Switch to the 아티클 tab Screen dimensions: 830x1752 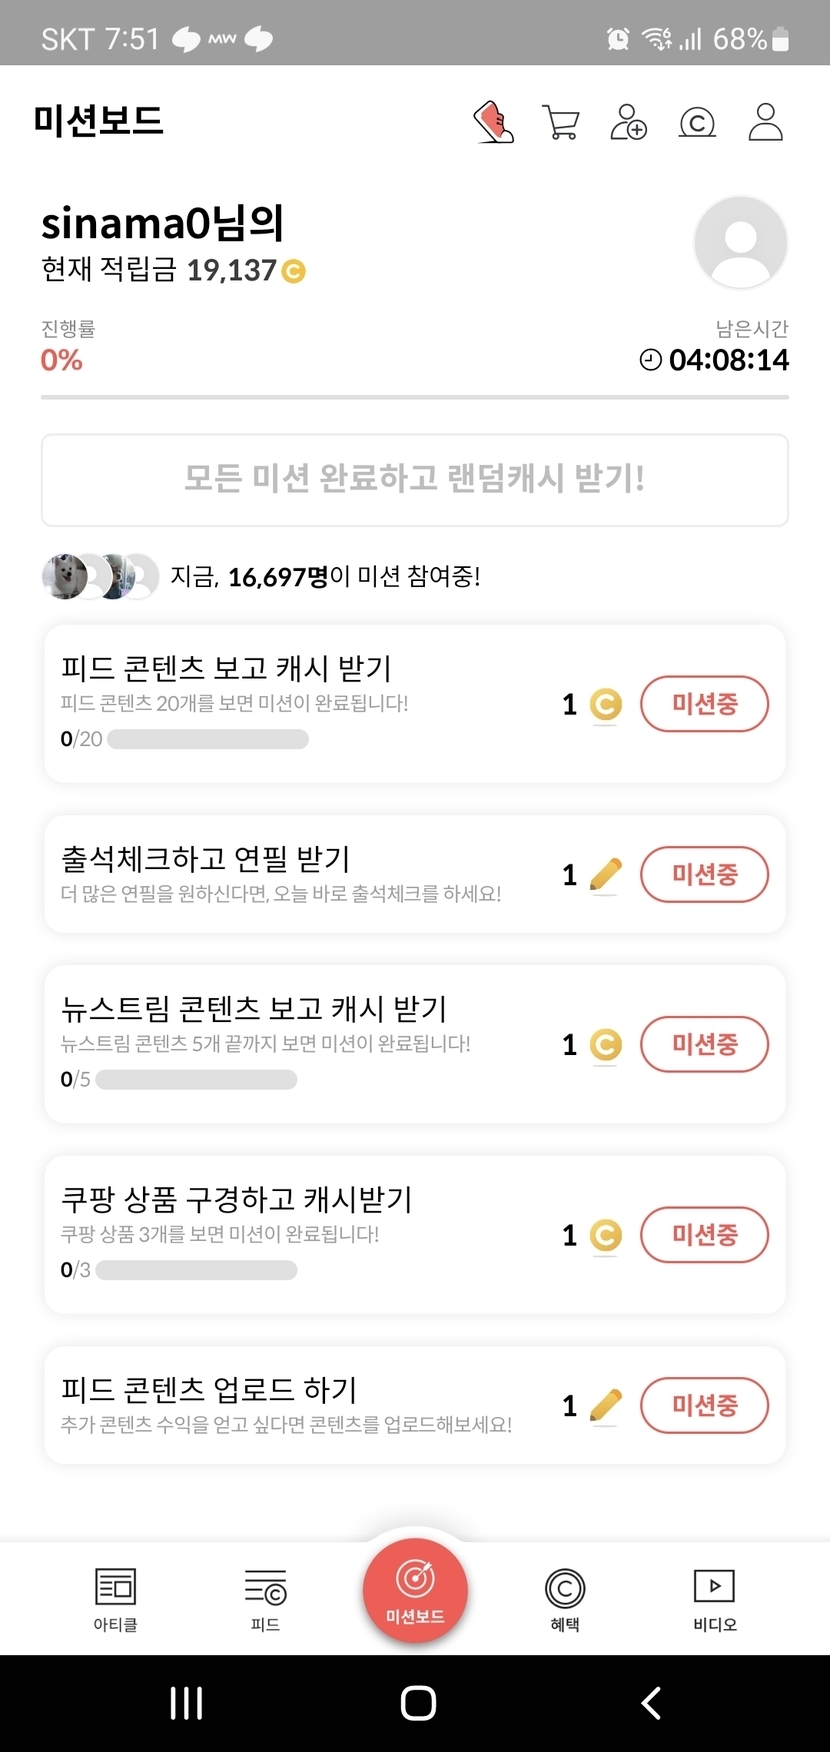pos(115,1599)
